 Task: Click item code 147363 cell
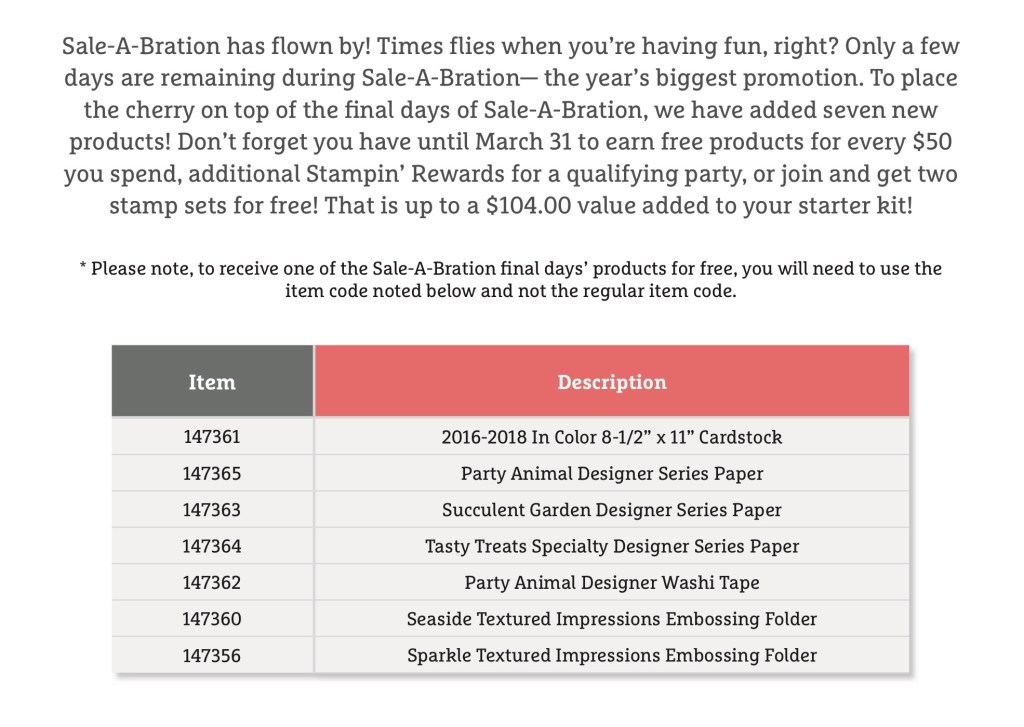pyautogui.click(x=212, y=510)
